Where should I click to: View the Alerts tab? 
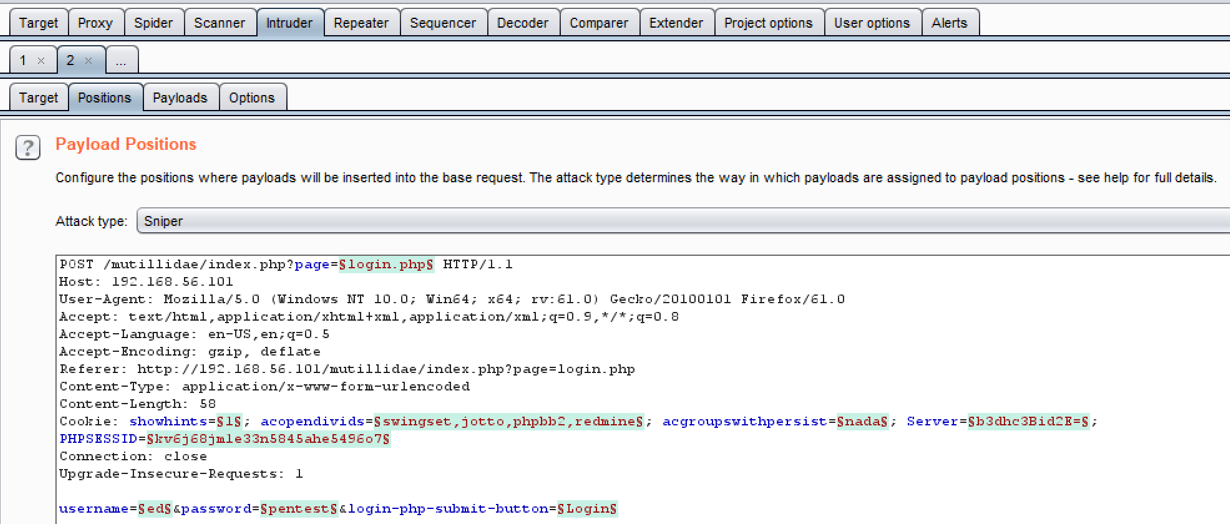point(949,22)
